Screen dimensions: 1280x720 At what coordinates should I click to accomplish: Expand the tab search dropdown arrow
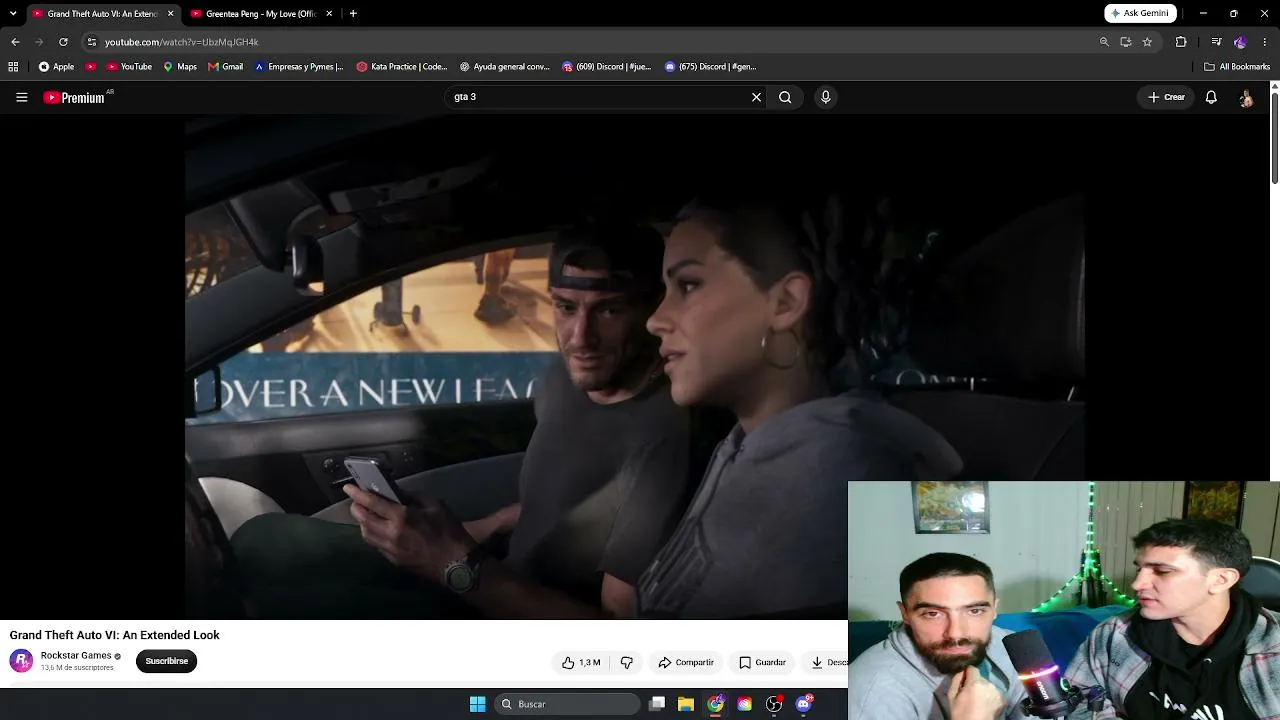point(13,14)
